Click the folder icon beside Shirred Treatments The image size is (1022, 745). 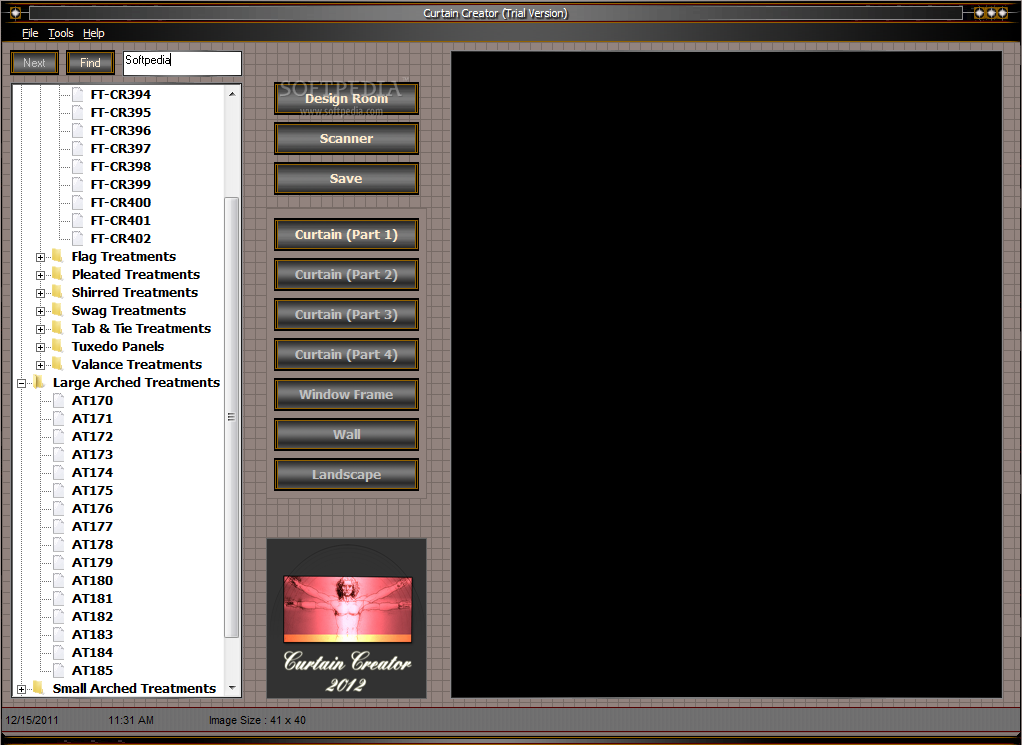coord(57,292)
